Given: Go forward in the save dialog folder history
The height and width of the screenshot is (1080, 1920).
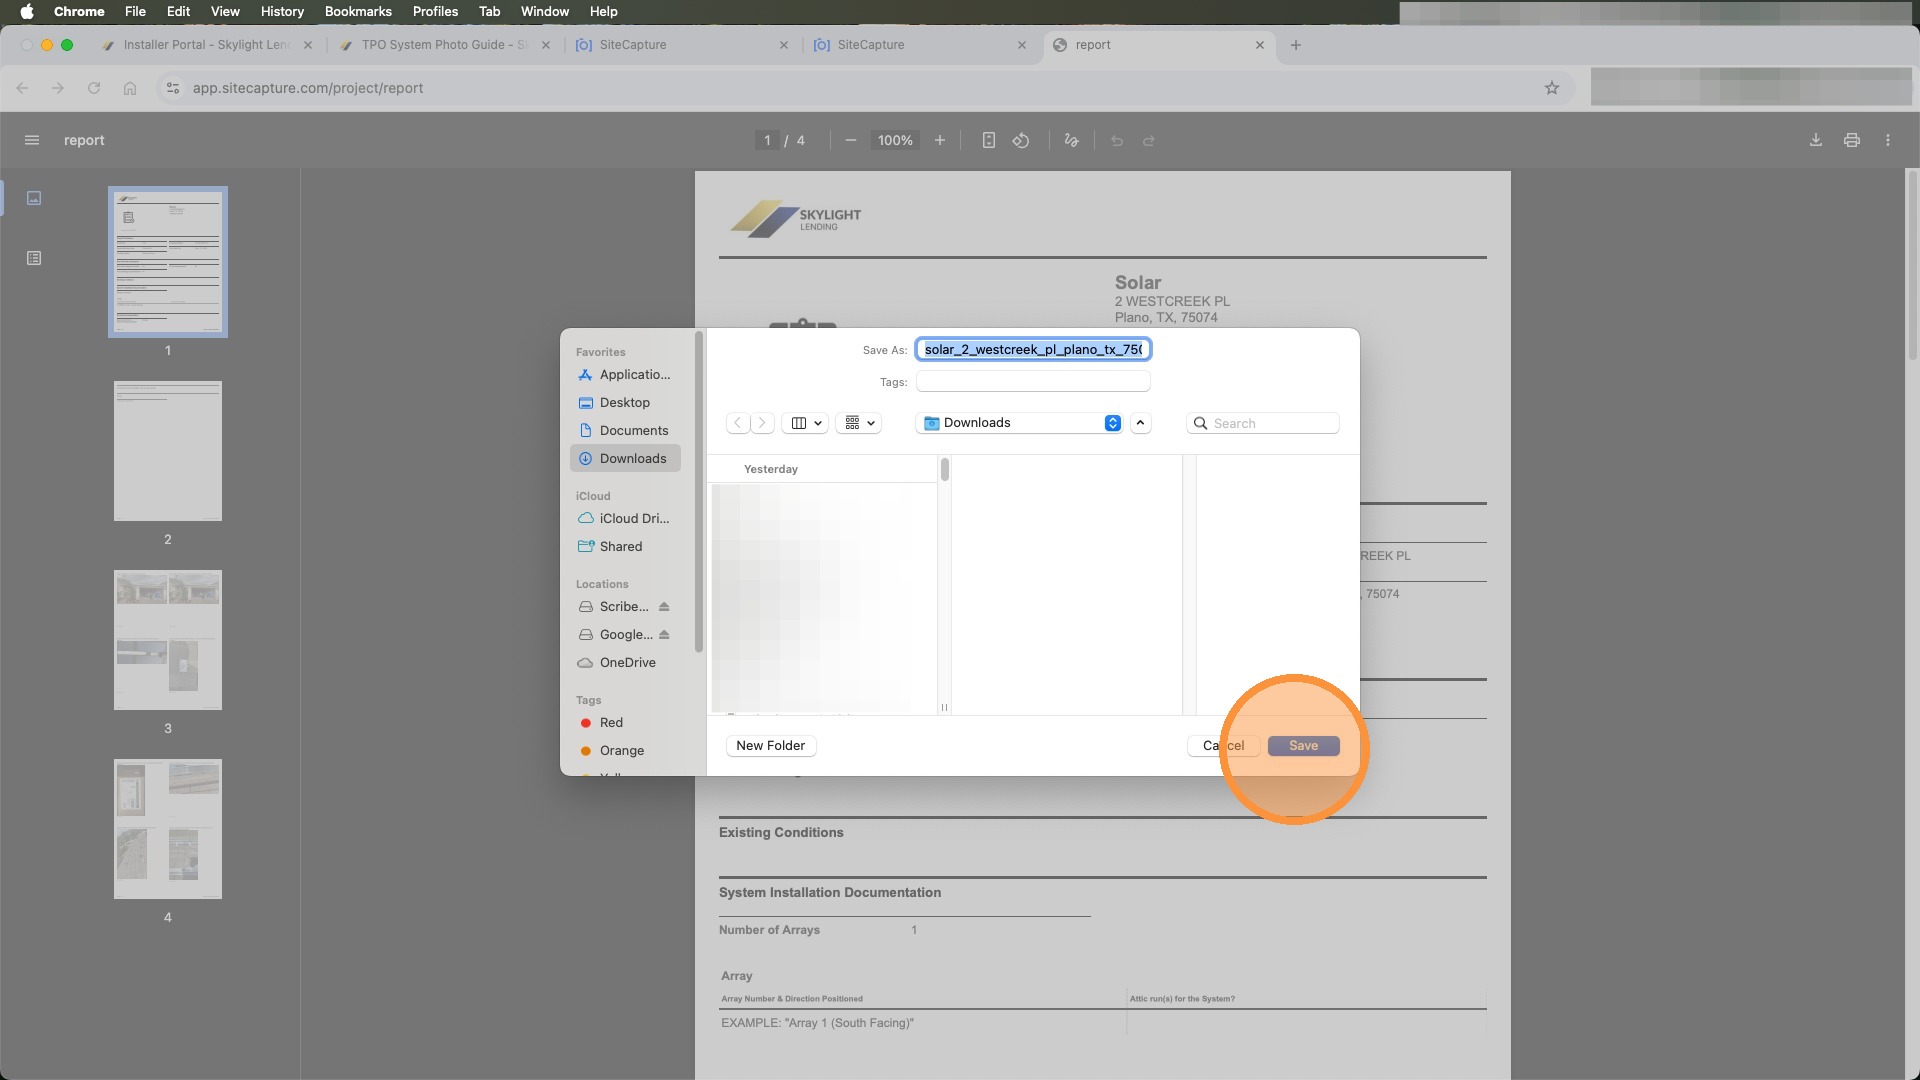Looking at the screenshot, I should tap(762, 423).
